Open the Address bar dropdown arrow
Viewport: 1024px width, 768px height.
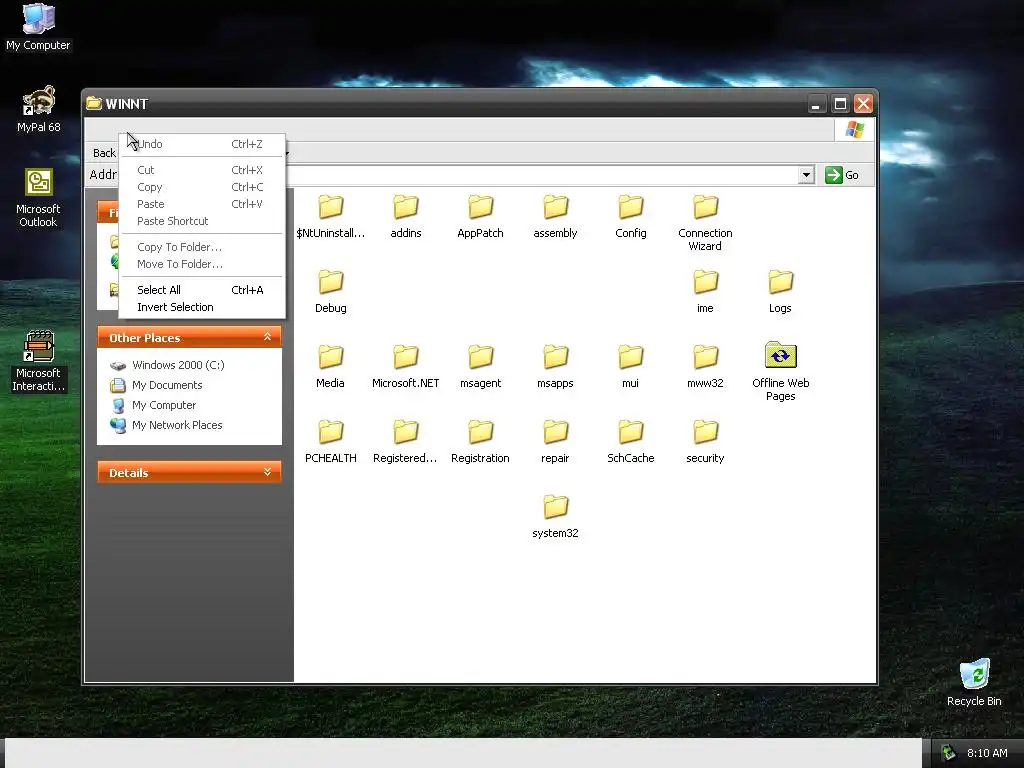(807, 175)
